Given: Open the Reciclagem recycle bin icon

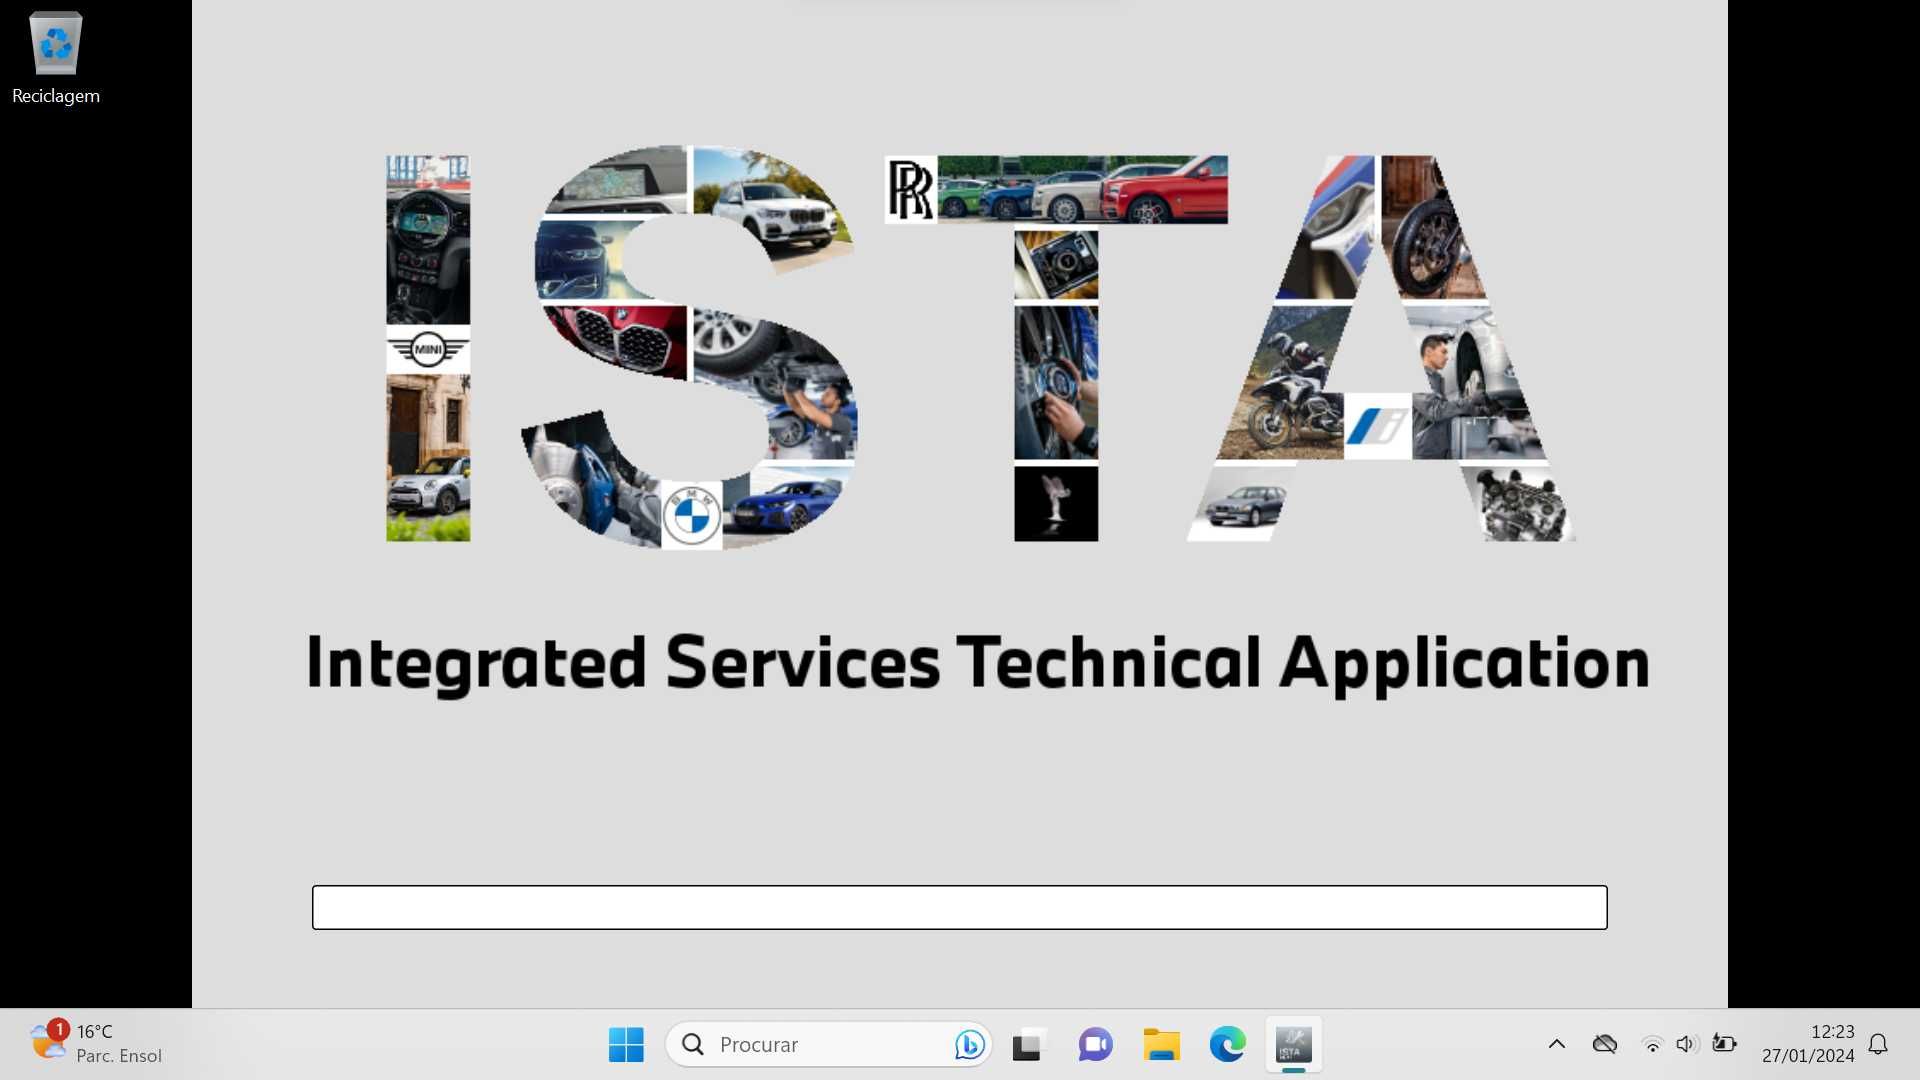Looking at the screenshot, I should (56, 58).
